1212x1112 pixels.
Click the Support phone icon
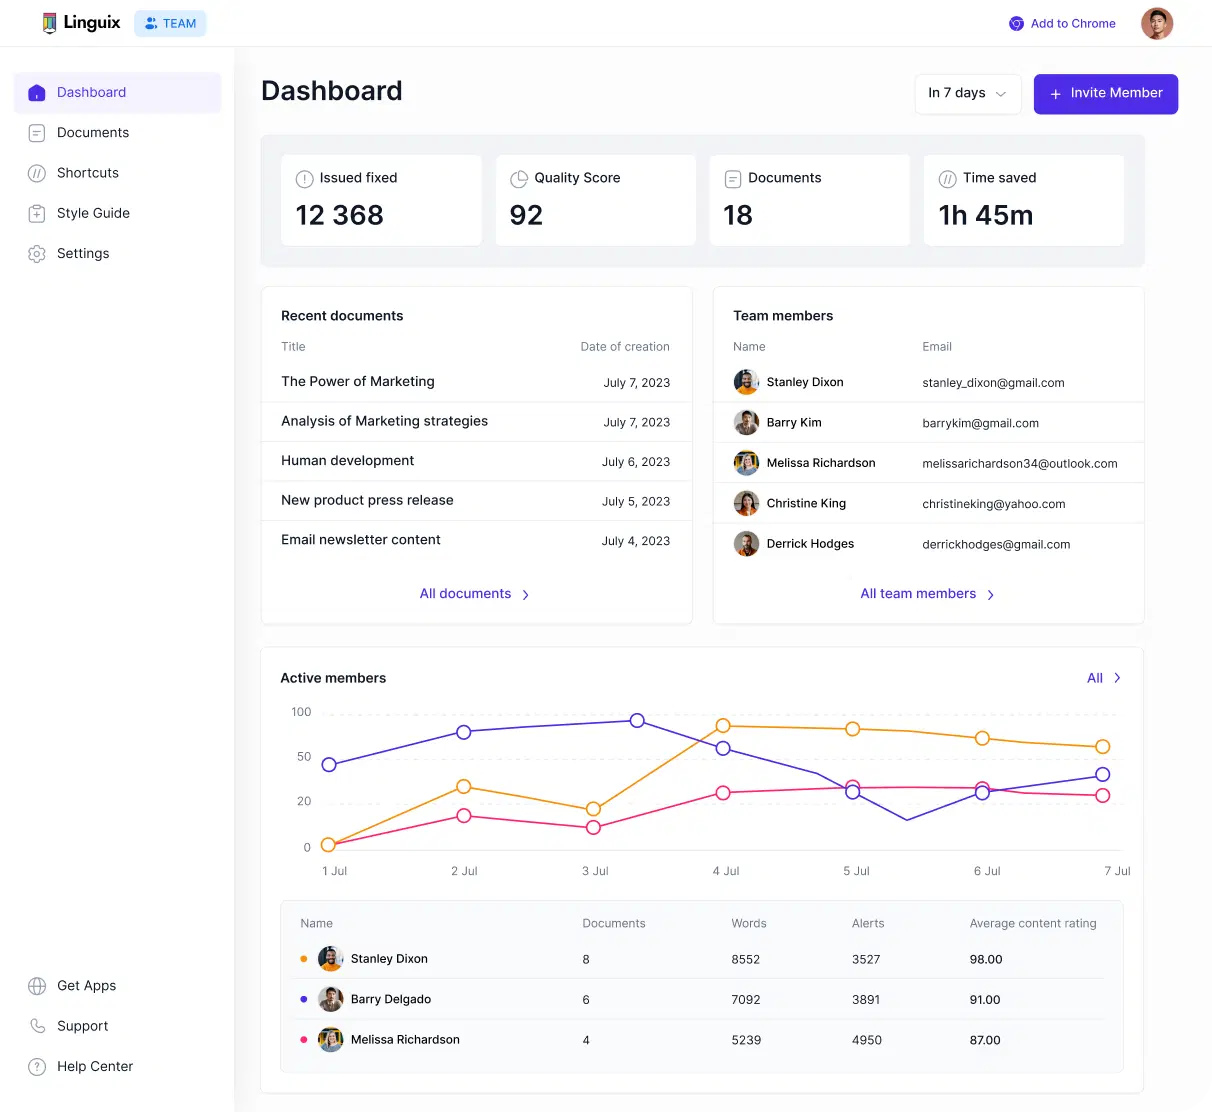[37, 1026]
